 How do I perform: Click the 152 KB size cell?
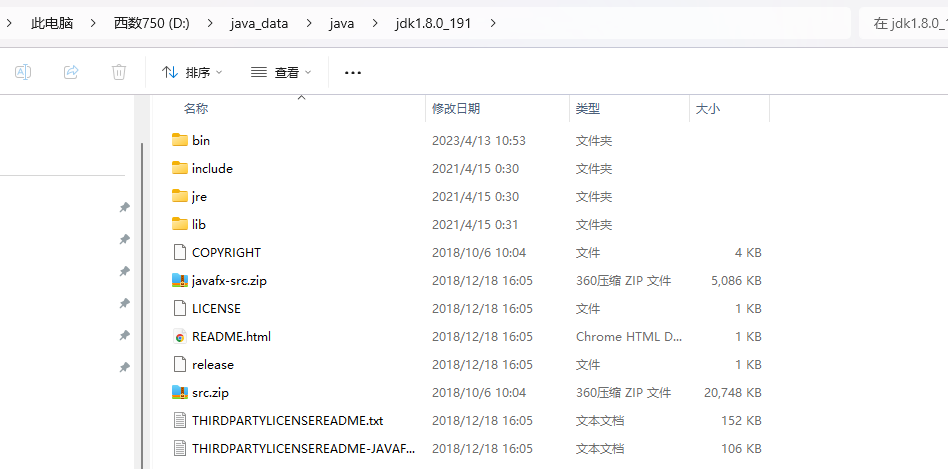(741, 421)
